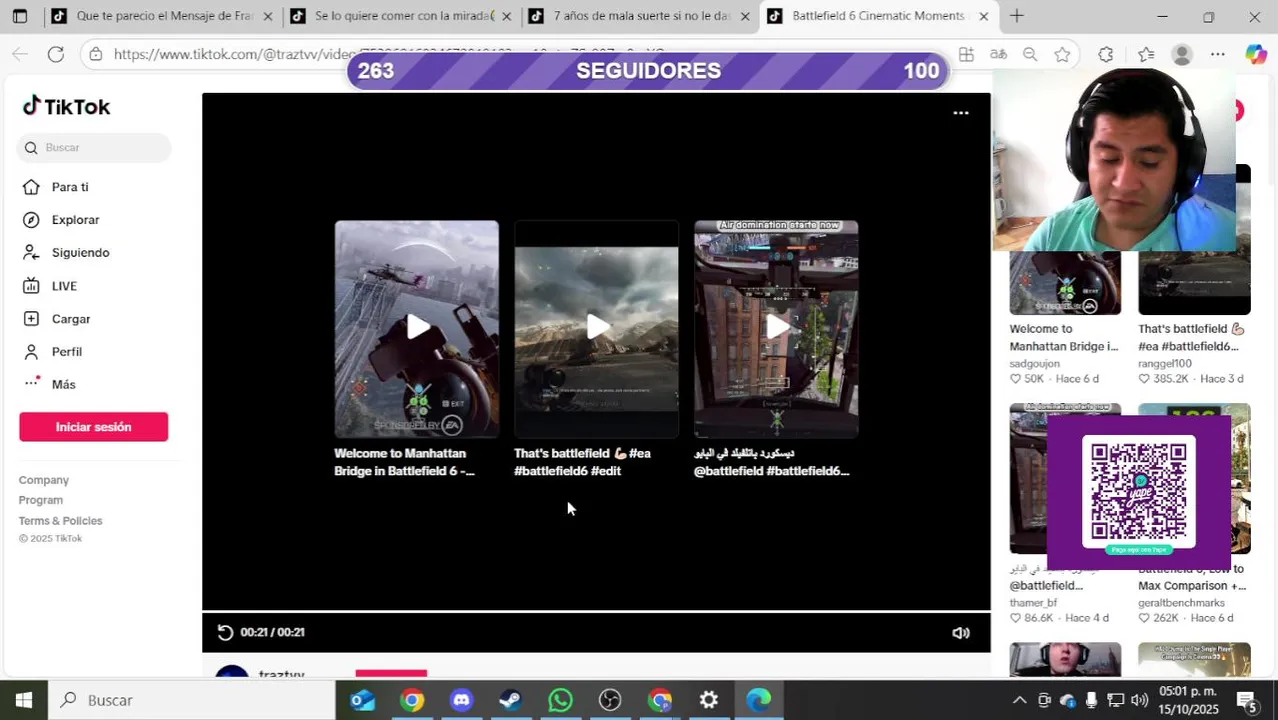Open browser extensions icon

click(x=1105, y=54)
